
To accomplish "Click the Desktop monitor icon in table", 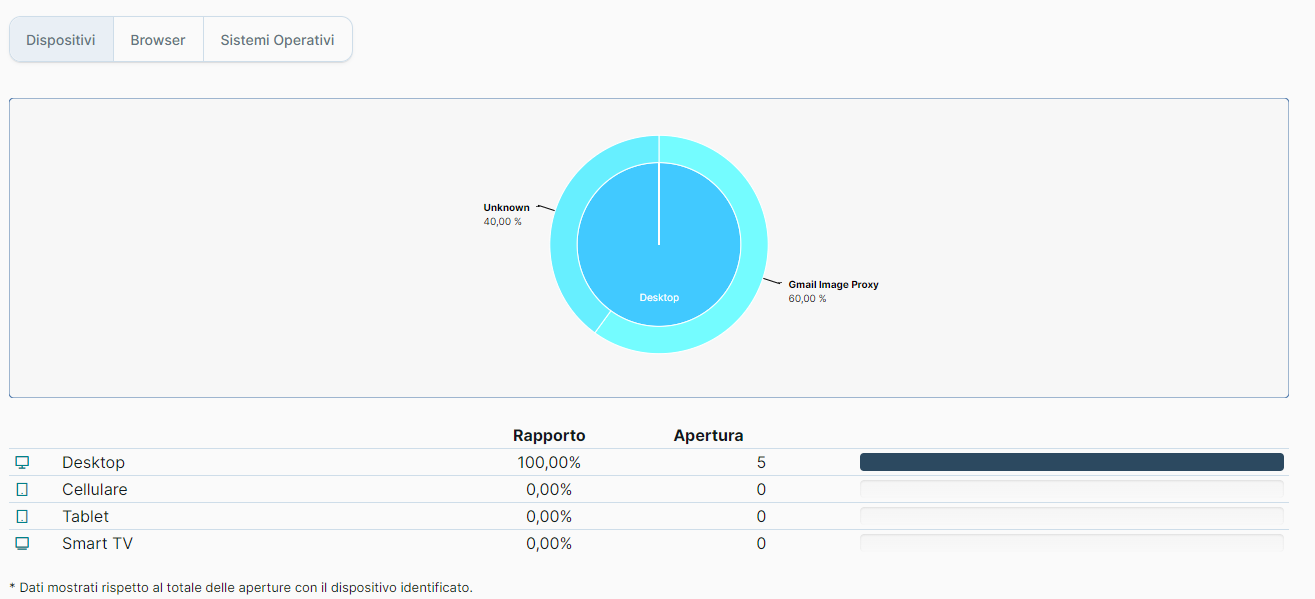I will (x=22, y=462).
